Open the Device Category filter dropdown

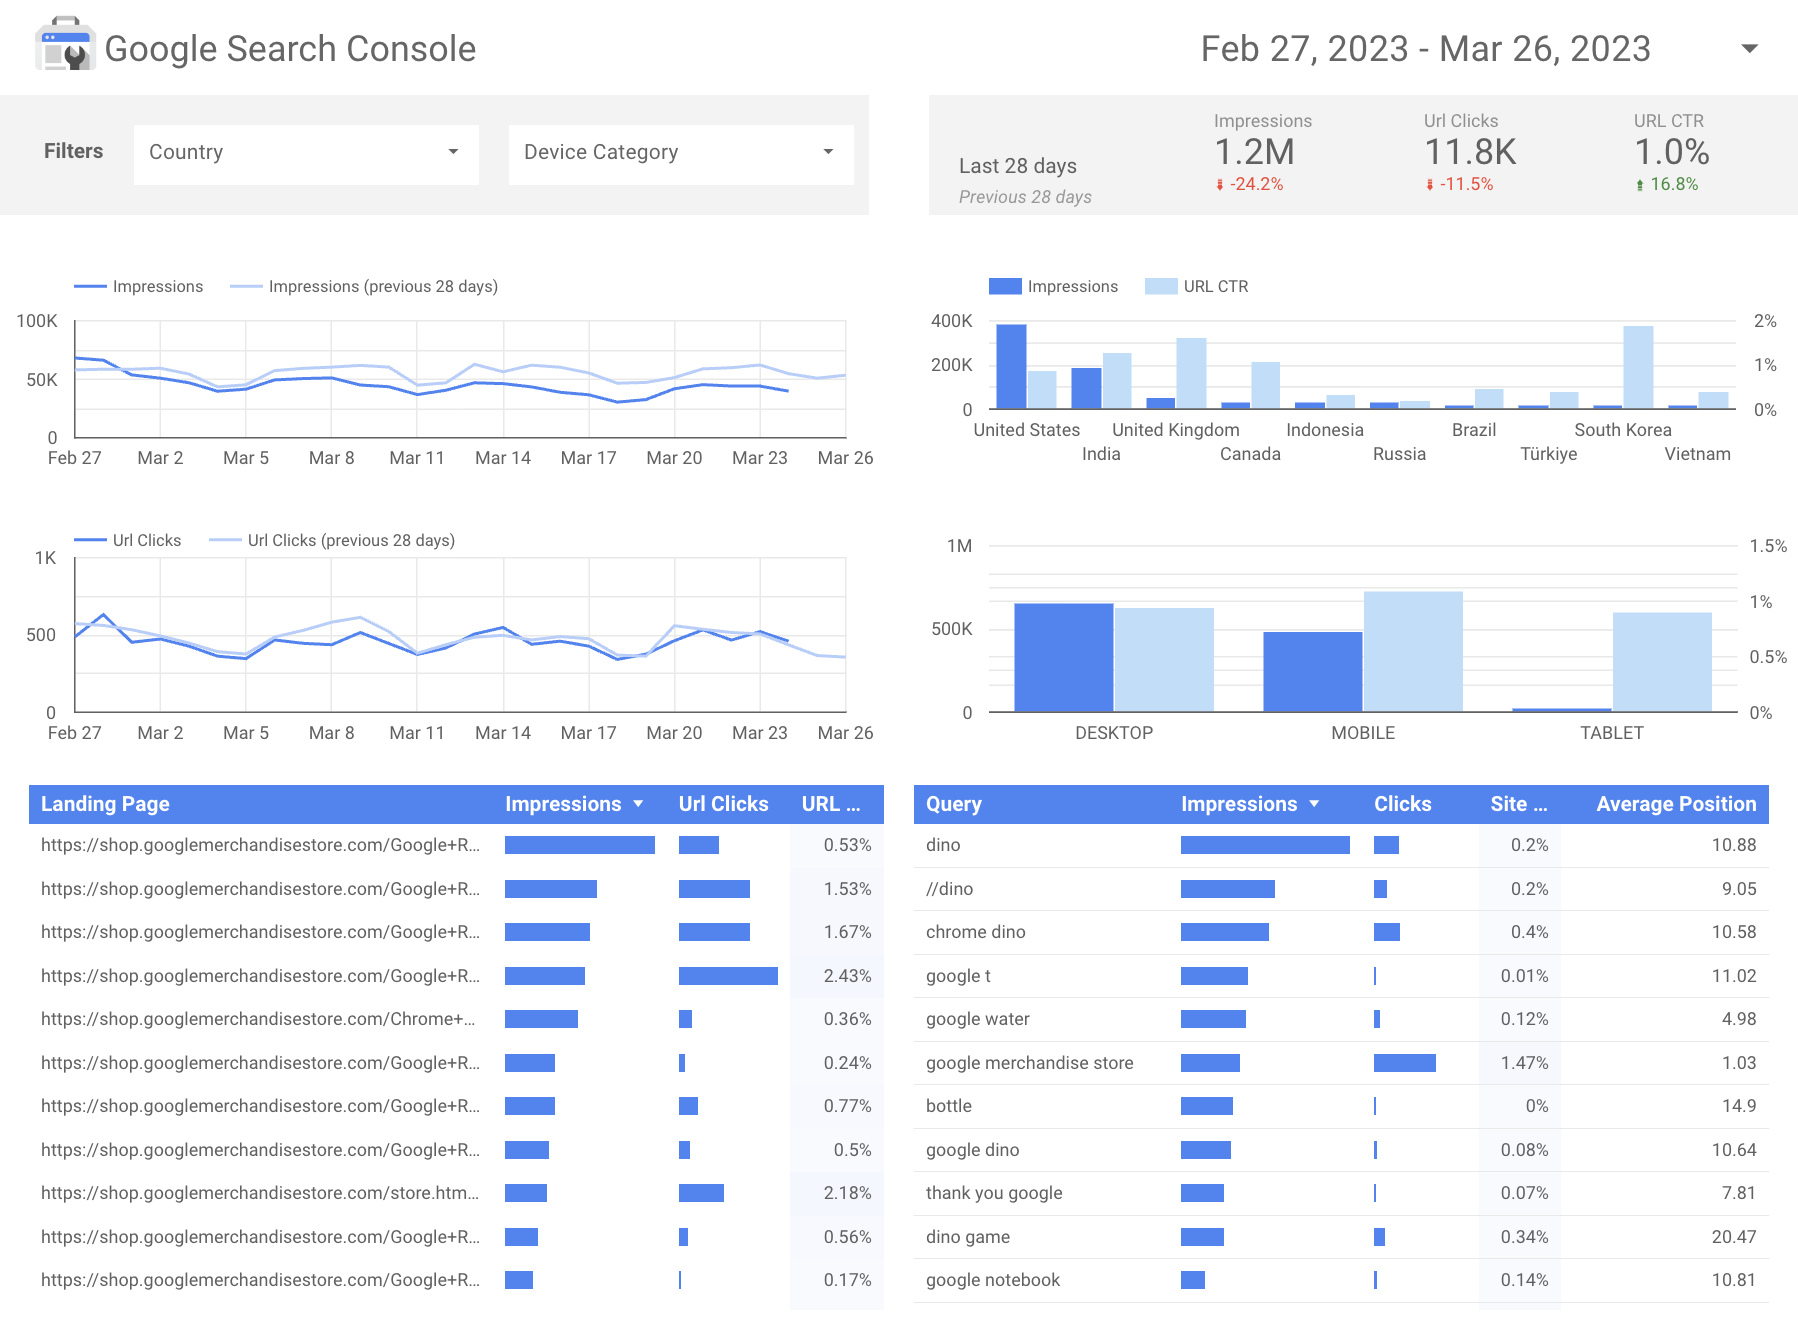[681, 154]
